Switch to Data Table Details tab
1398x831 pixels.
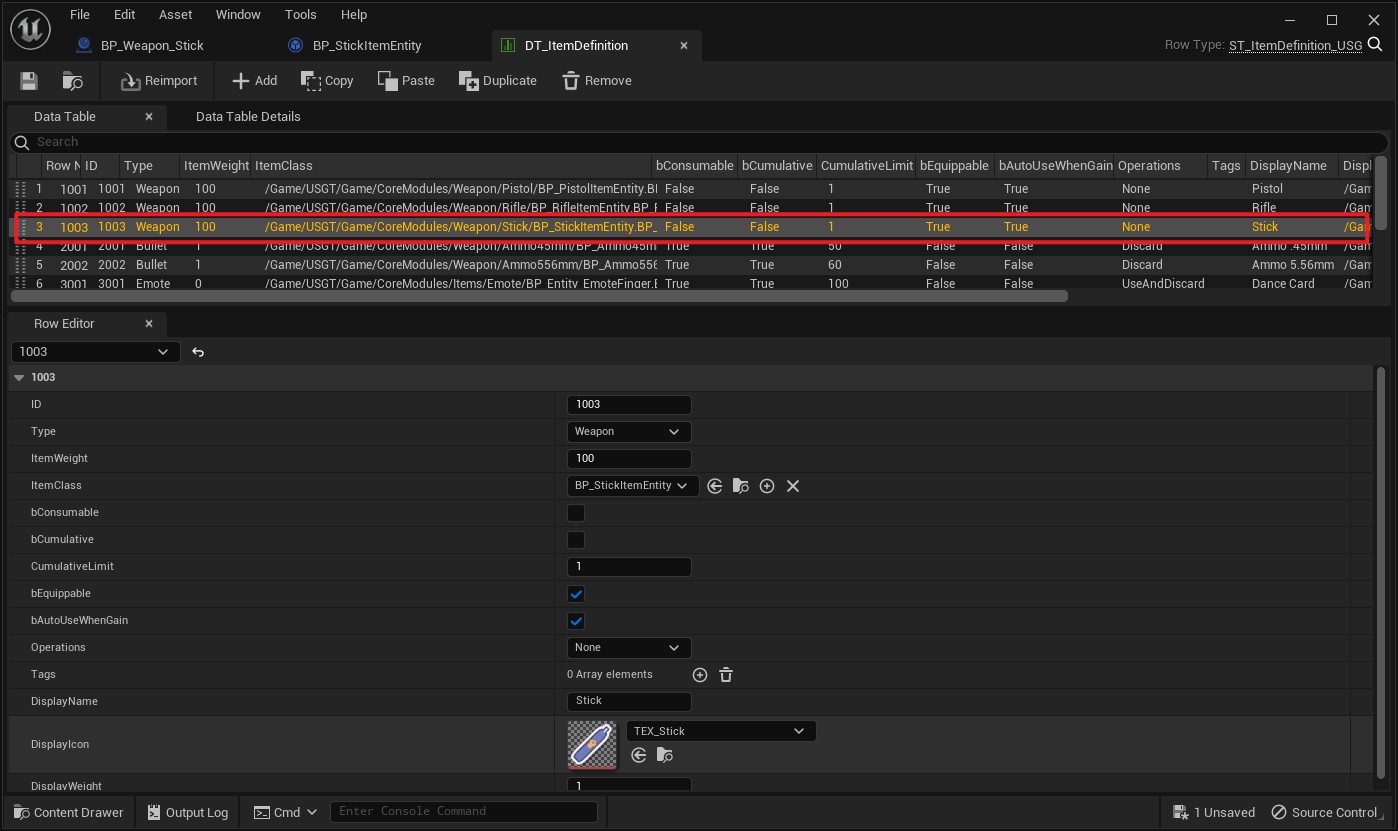(248, 117)
